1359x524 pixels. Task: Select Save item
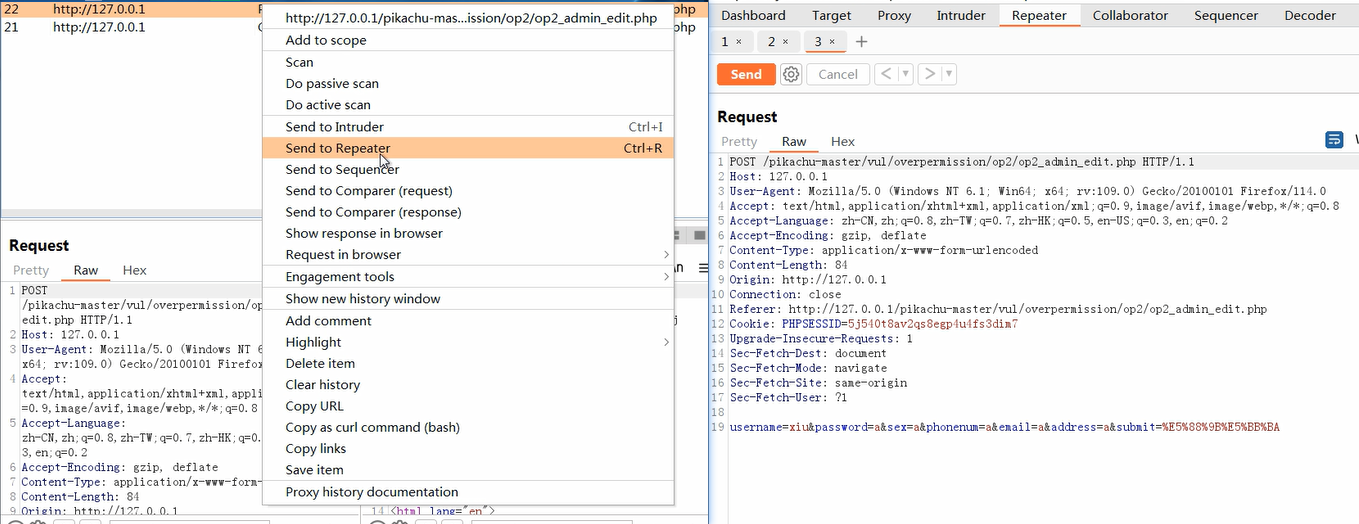468,470
